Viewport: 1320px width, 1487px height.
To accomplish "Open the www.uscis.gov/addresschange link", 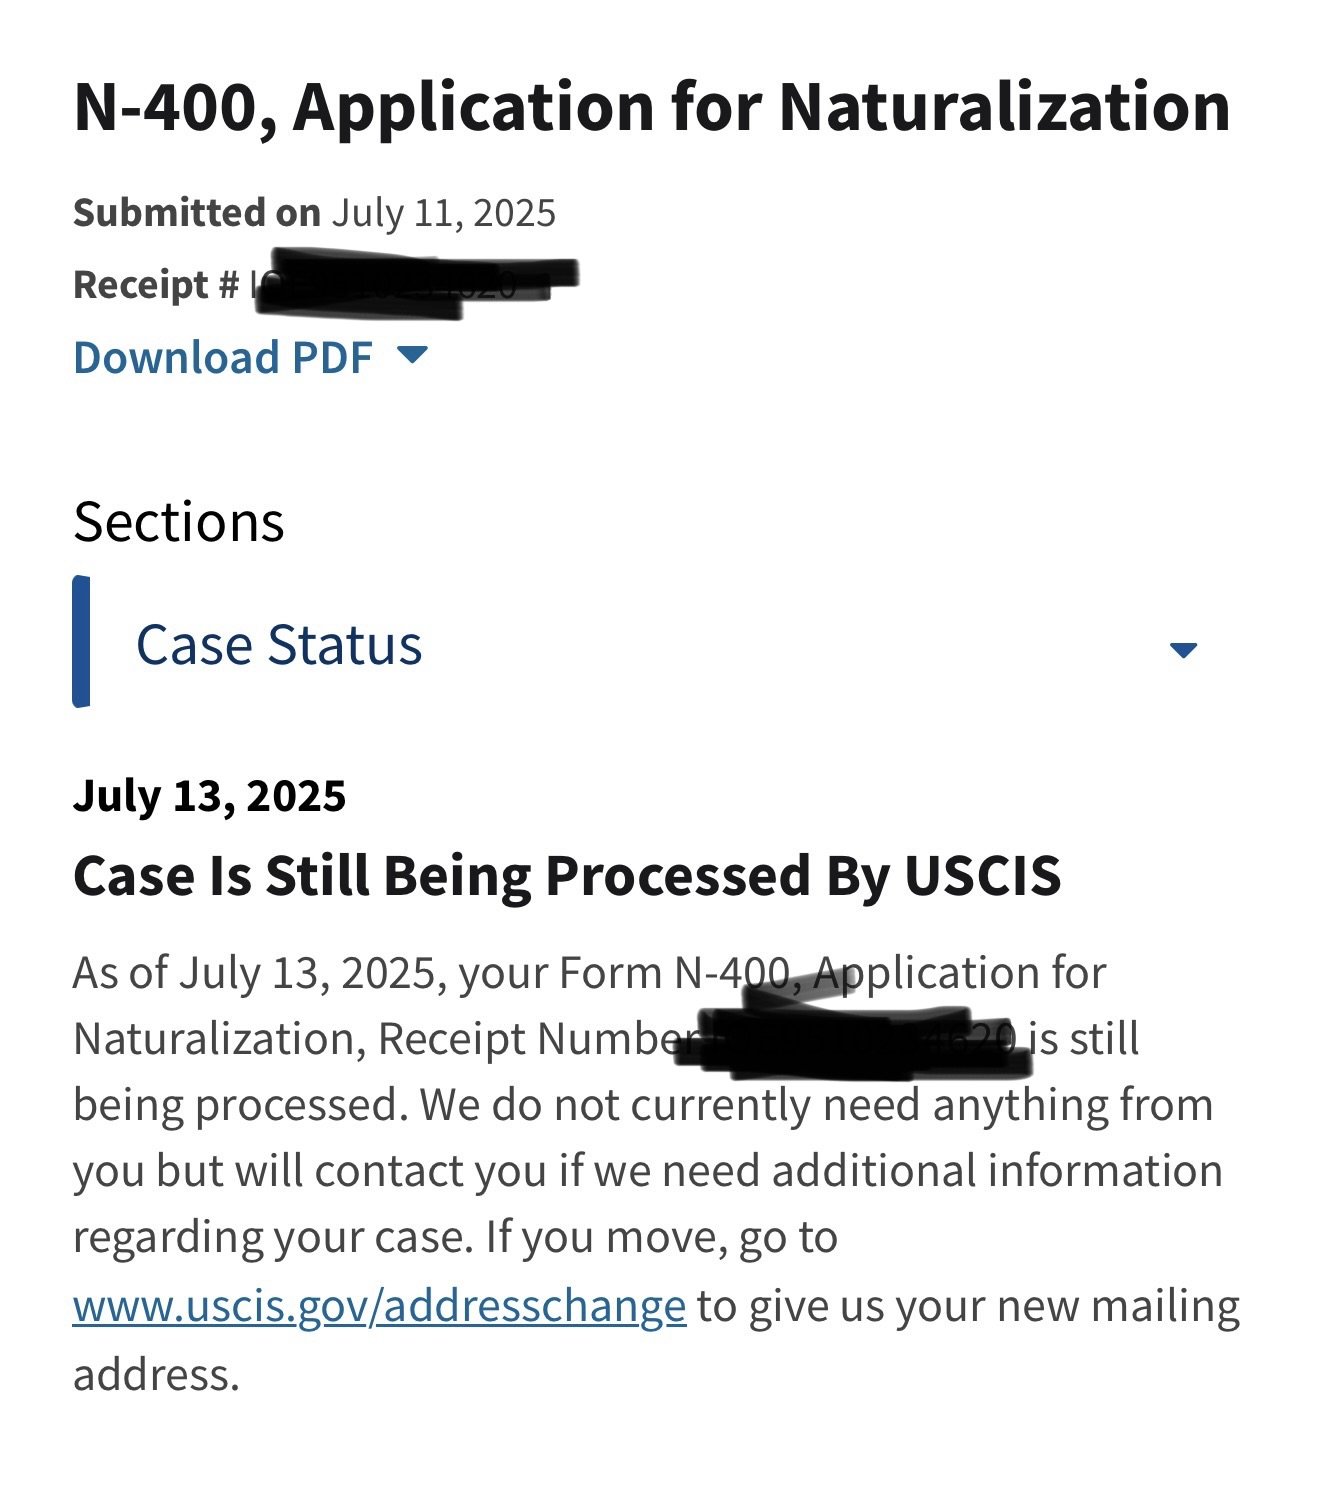I will 379,1305.
